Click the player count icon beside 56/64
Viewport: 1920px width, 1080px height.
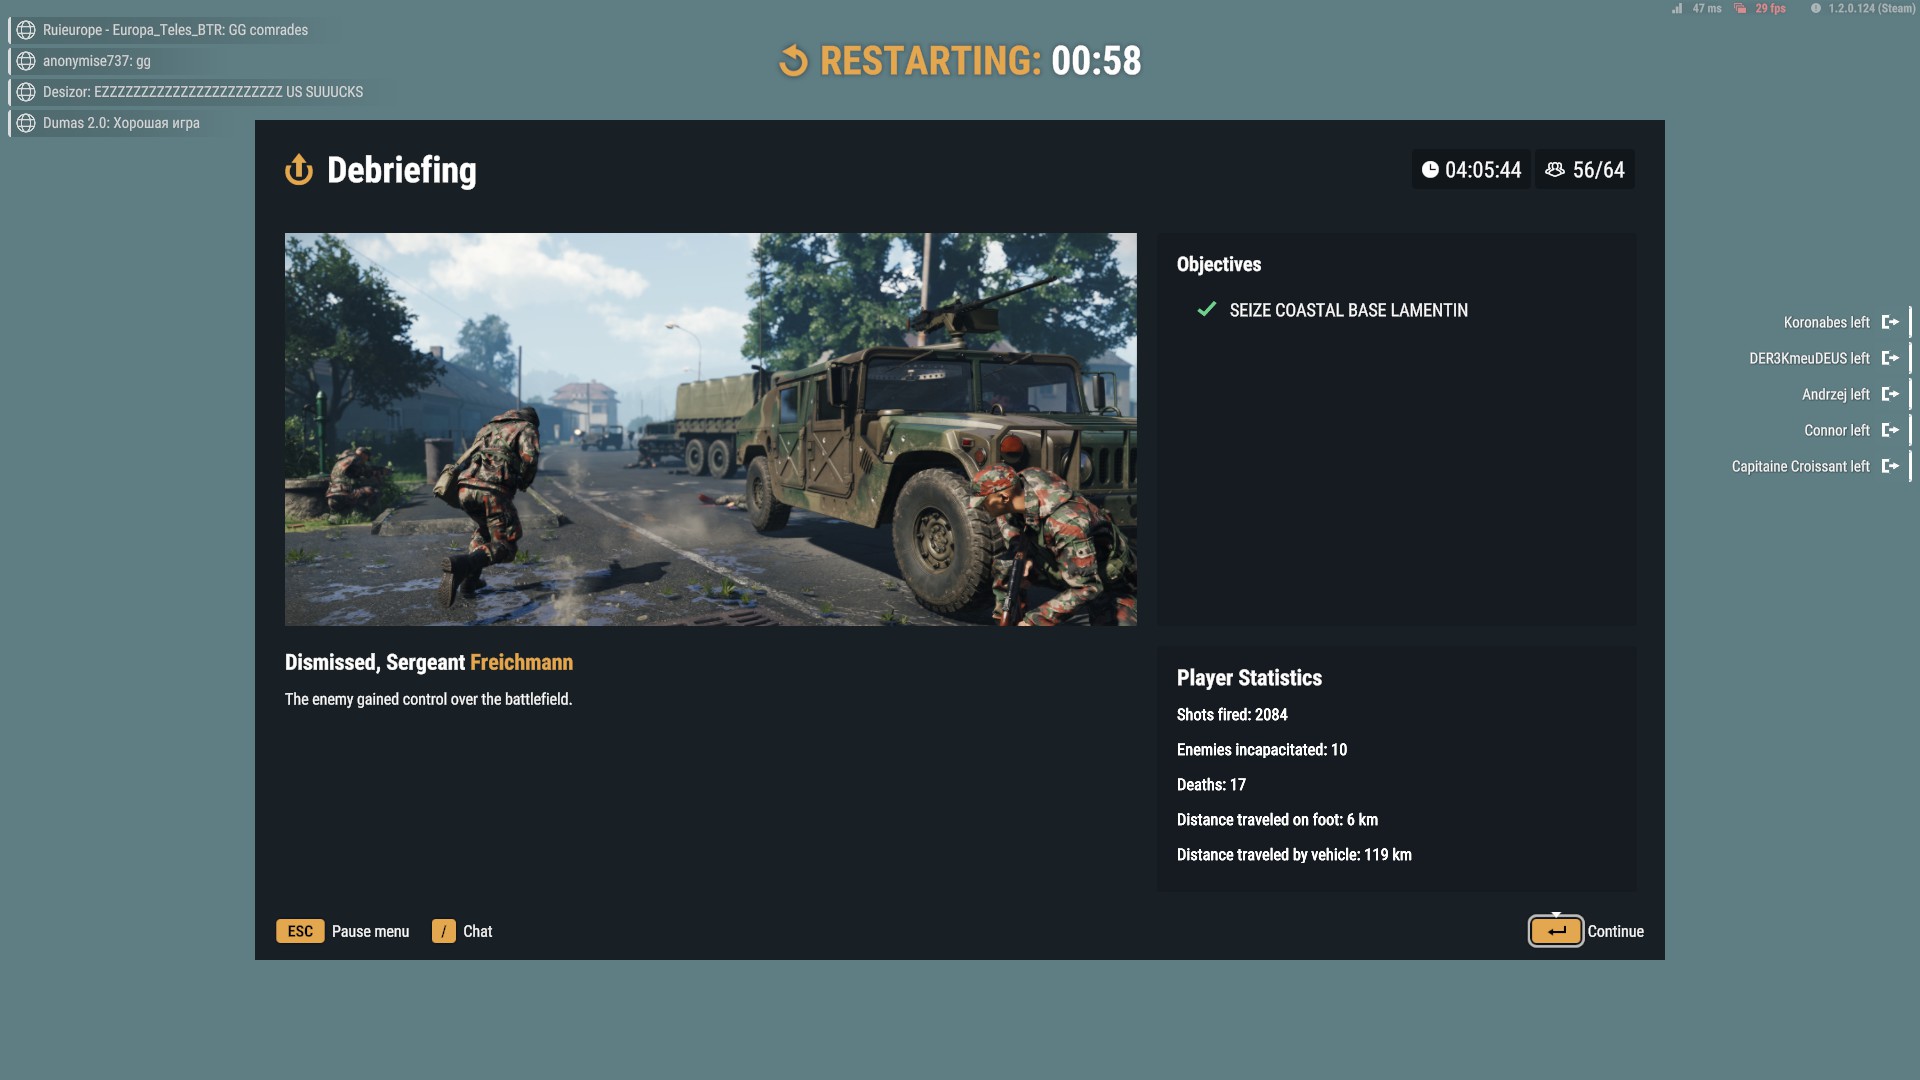[1555, 170]
